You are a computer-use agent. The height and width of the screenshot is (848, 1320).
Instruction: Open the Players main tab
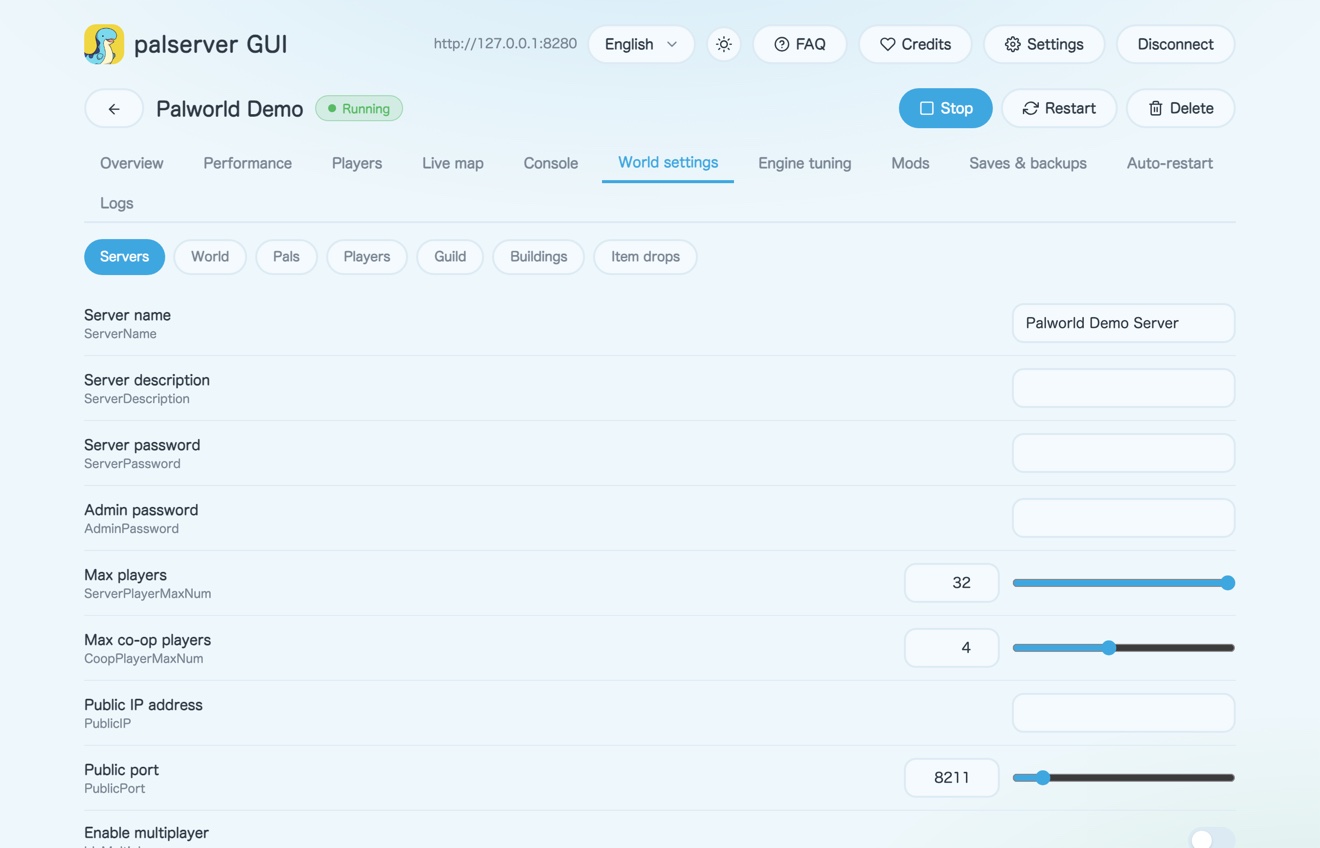[357, 163]
